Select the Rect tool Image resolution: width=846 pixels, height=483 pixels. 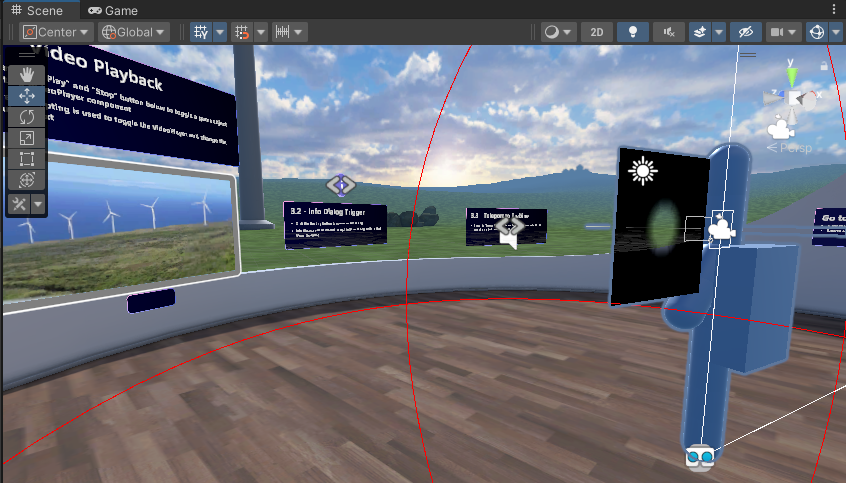pos(26,159)
